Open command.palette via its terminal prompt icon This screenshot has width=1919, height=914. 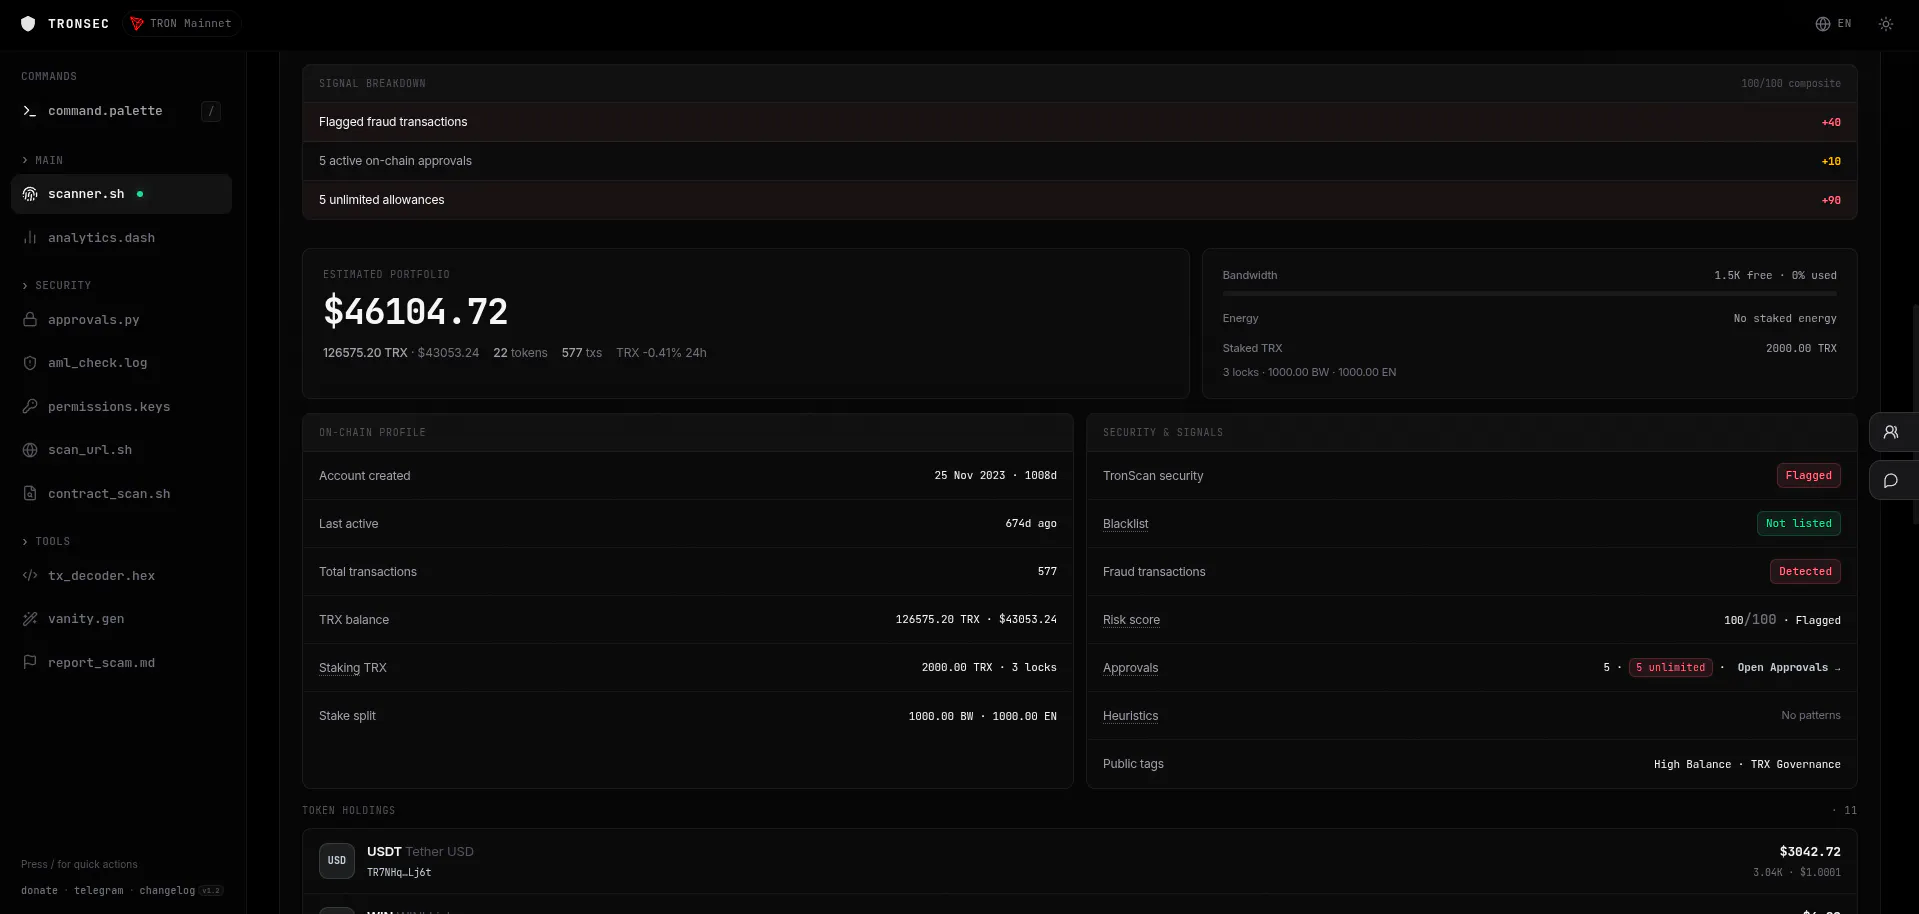(x=30, y=111)
